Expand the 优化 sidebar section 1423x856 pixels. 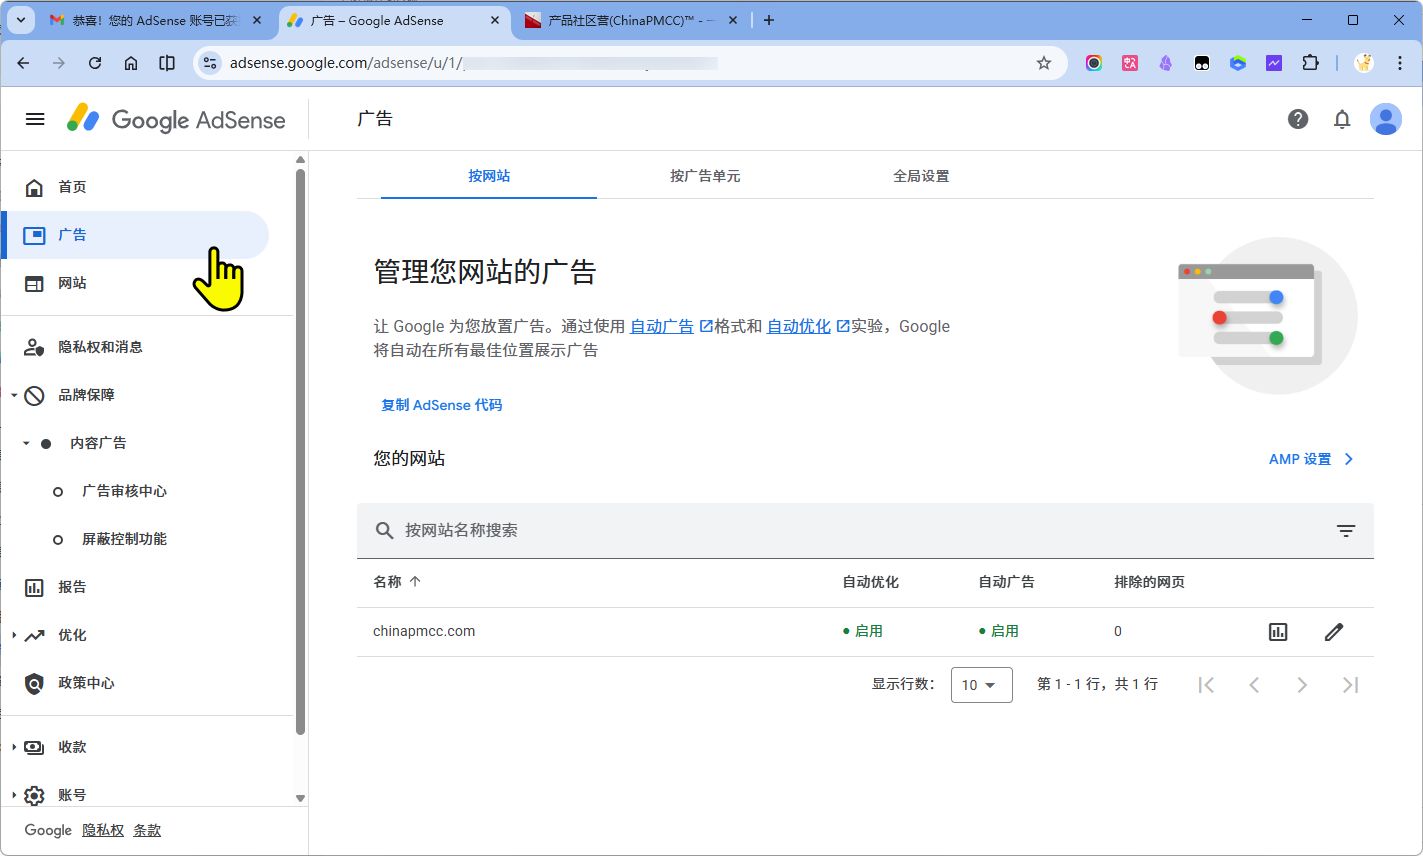(14, 635)
